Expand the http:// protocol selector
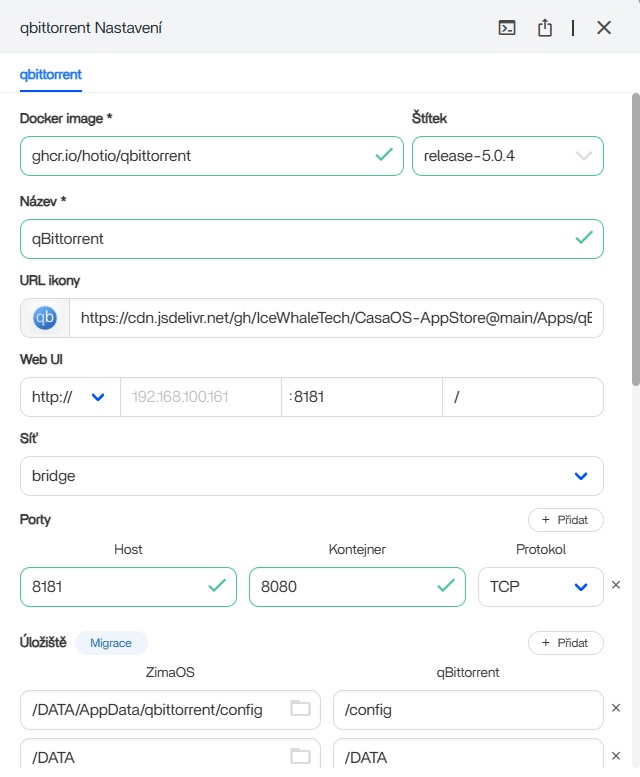This screenshot has width=640, height=777. coord(69,397)
